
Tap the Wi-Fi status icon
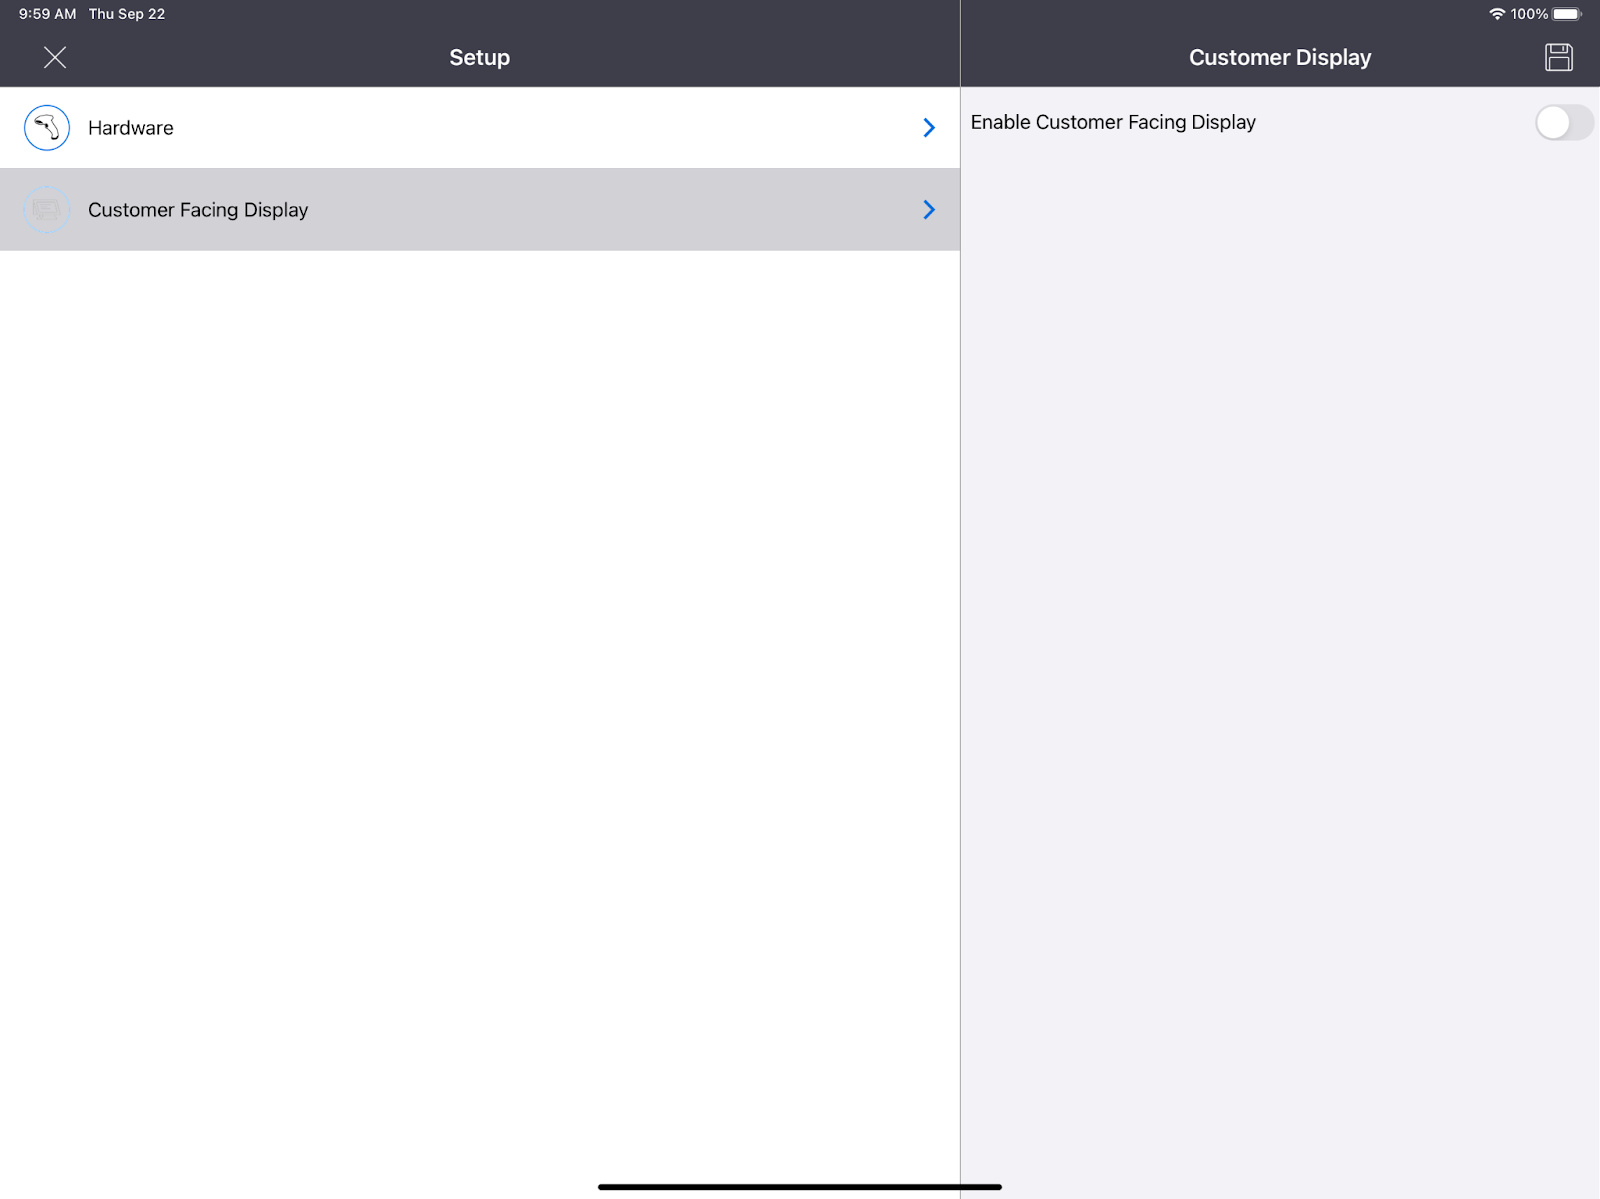(1496, 14)
